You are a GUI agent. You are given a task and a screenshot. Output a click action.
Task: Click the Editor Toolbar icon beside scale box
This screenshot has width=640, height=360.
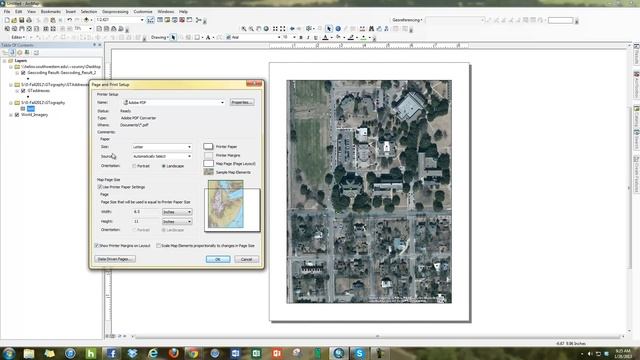(x=151, y=20)
